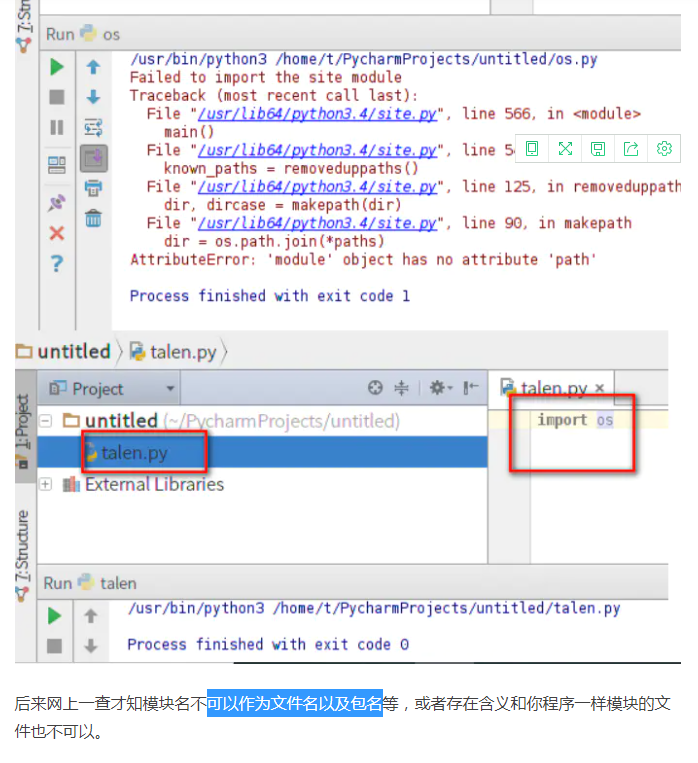The image size is (698, 763).
Task: Click the first green overlay icon on image
Action: coord(532,148)
